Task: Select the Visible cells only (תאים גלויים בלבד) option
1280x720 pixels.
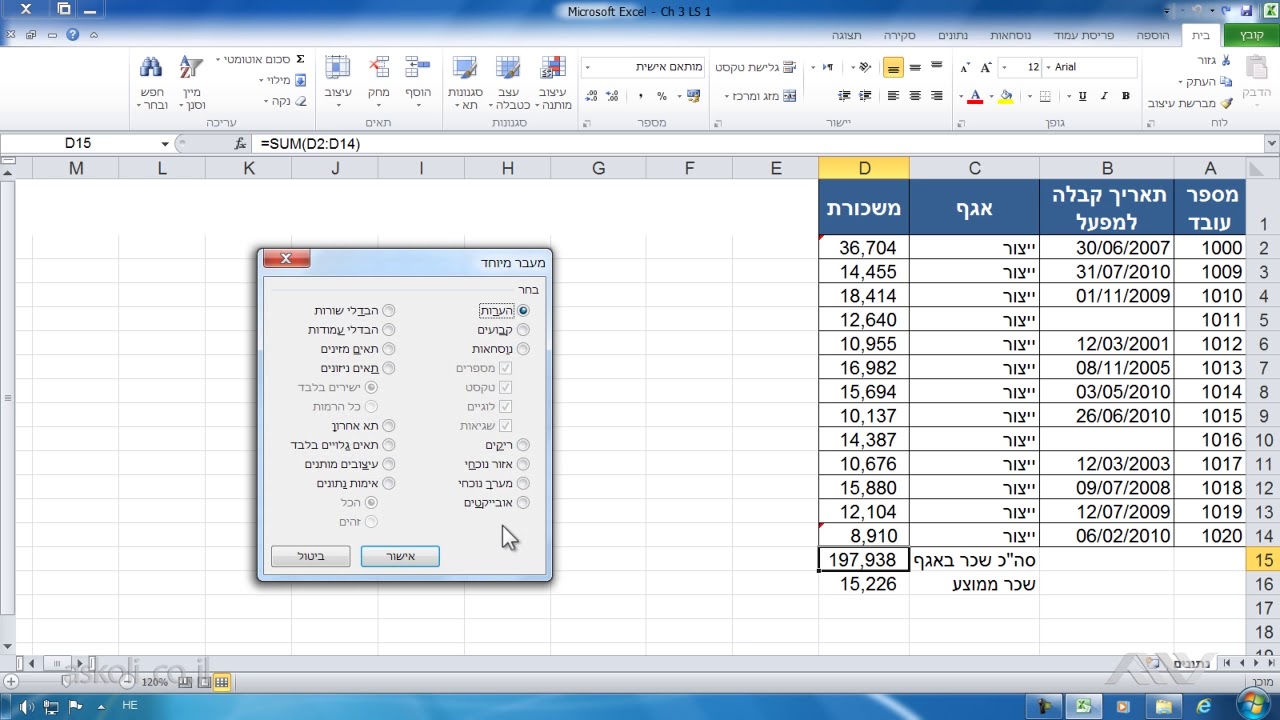Action: point(389,445)
